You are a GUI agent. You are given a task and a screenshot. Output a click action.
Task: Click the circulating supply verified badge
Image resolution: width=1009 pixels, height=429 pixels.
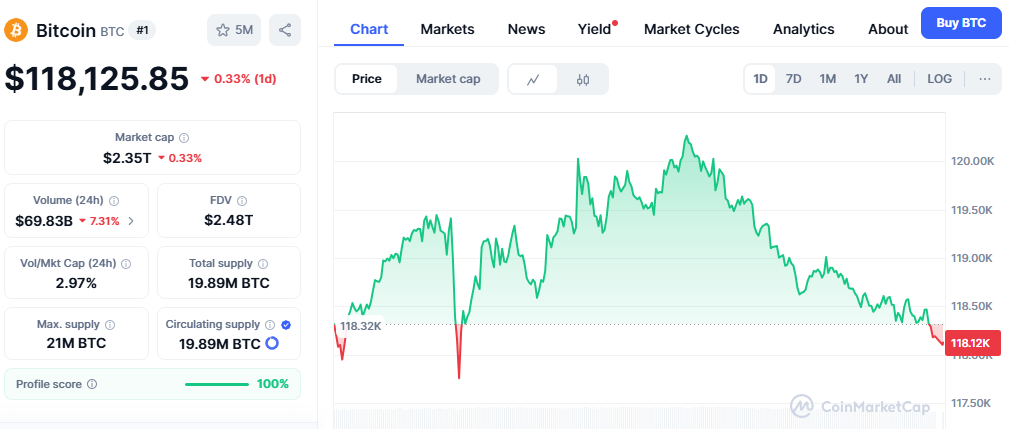(x=286, y=325)
